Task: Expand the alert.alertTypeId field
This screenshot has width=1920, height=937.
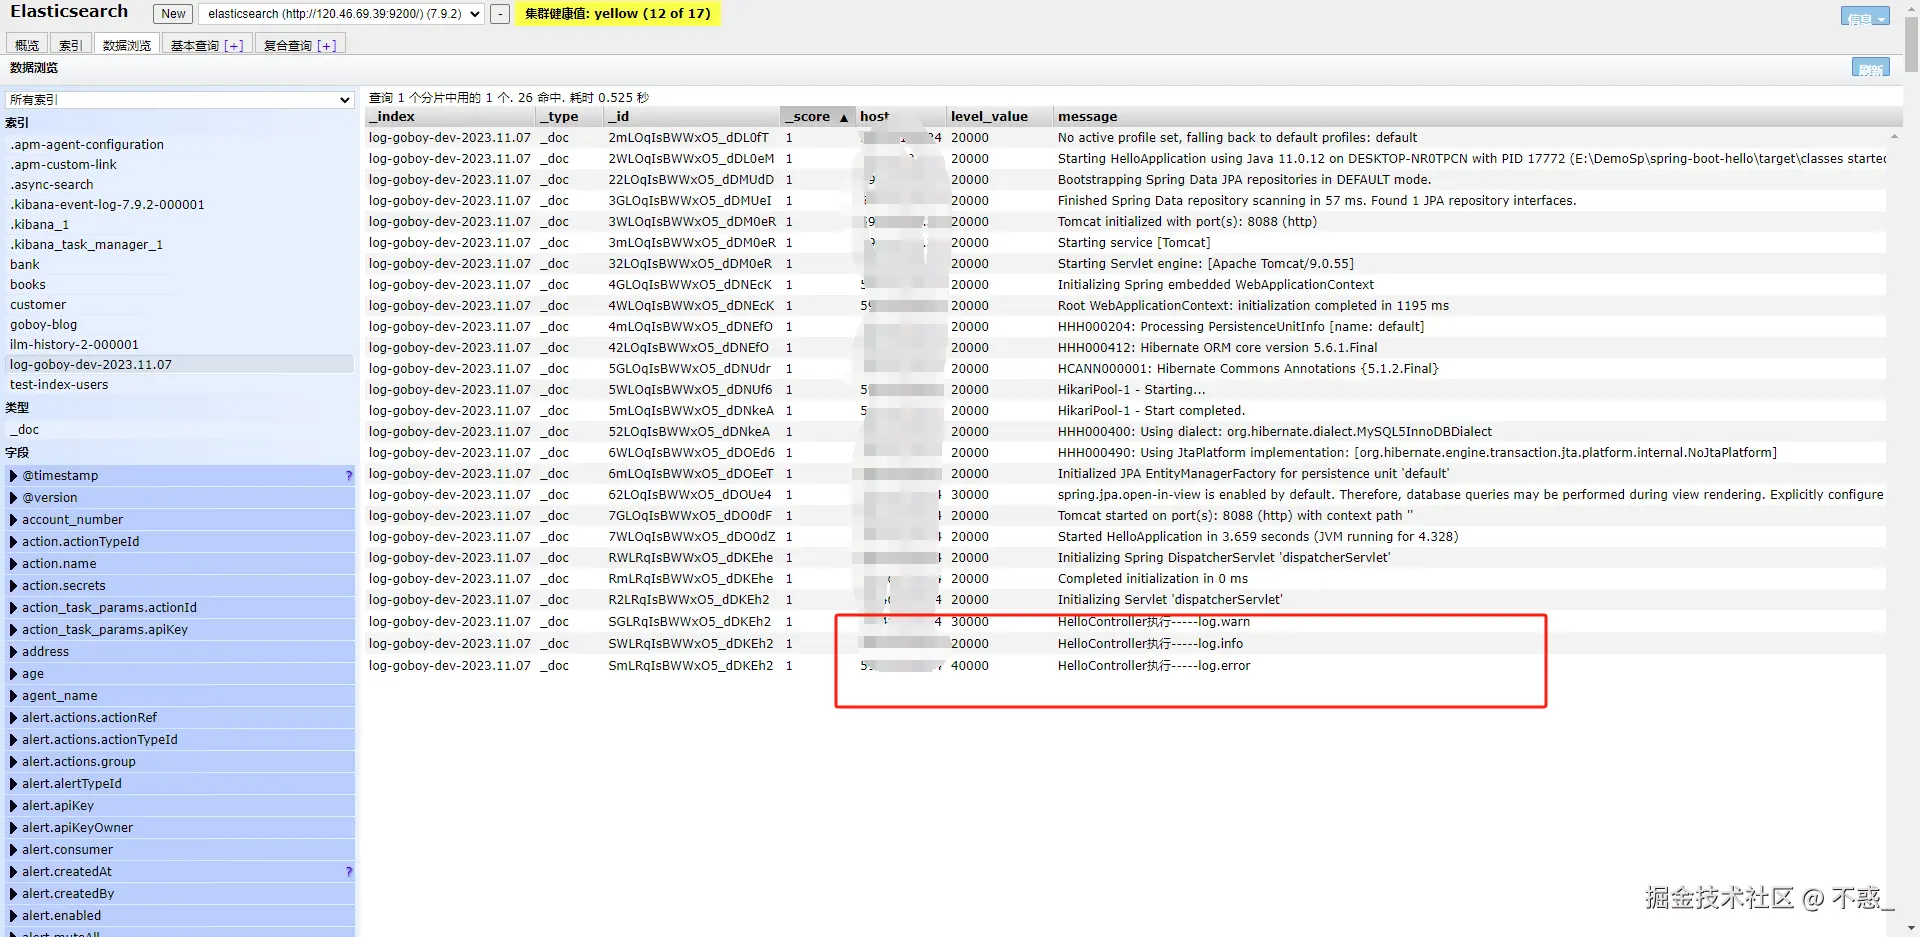Action: (x=14, y=784)
